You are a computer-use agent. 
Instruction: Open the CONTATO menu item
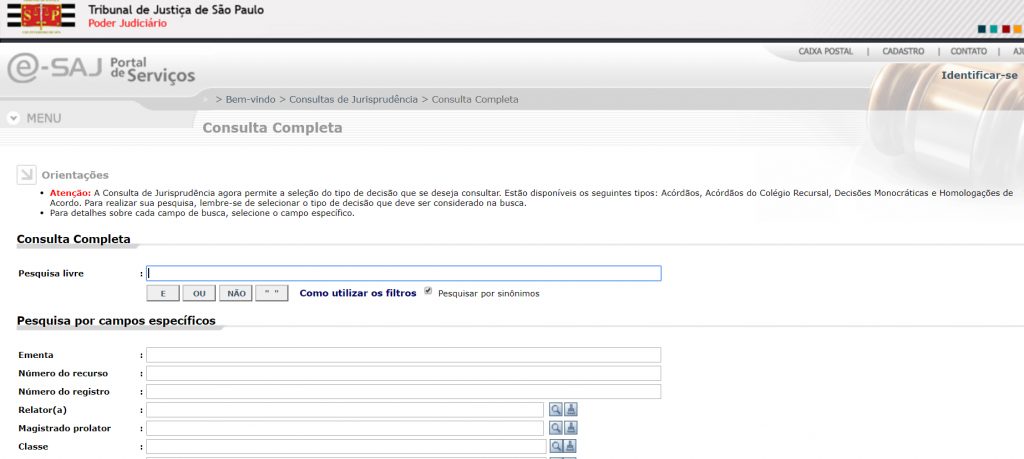point(968,51)
